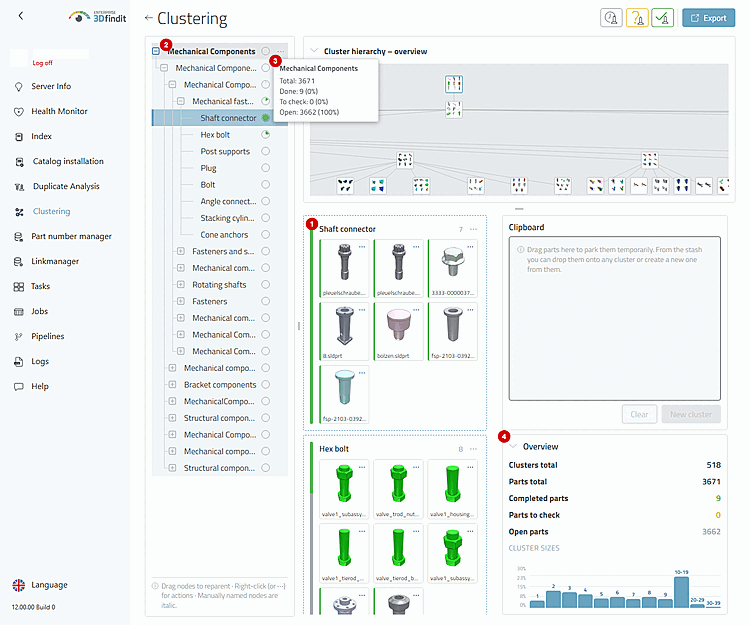Select the bolzen.sldprt part thumbnail
Image resolution: width=750 pixels, height=625 pixels.
[x=398, y=329]
